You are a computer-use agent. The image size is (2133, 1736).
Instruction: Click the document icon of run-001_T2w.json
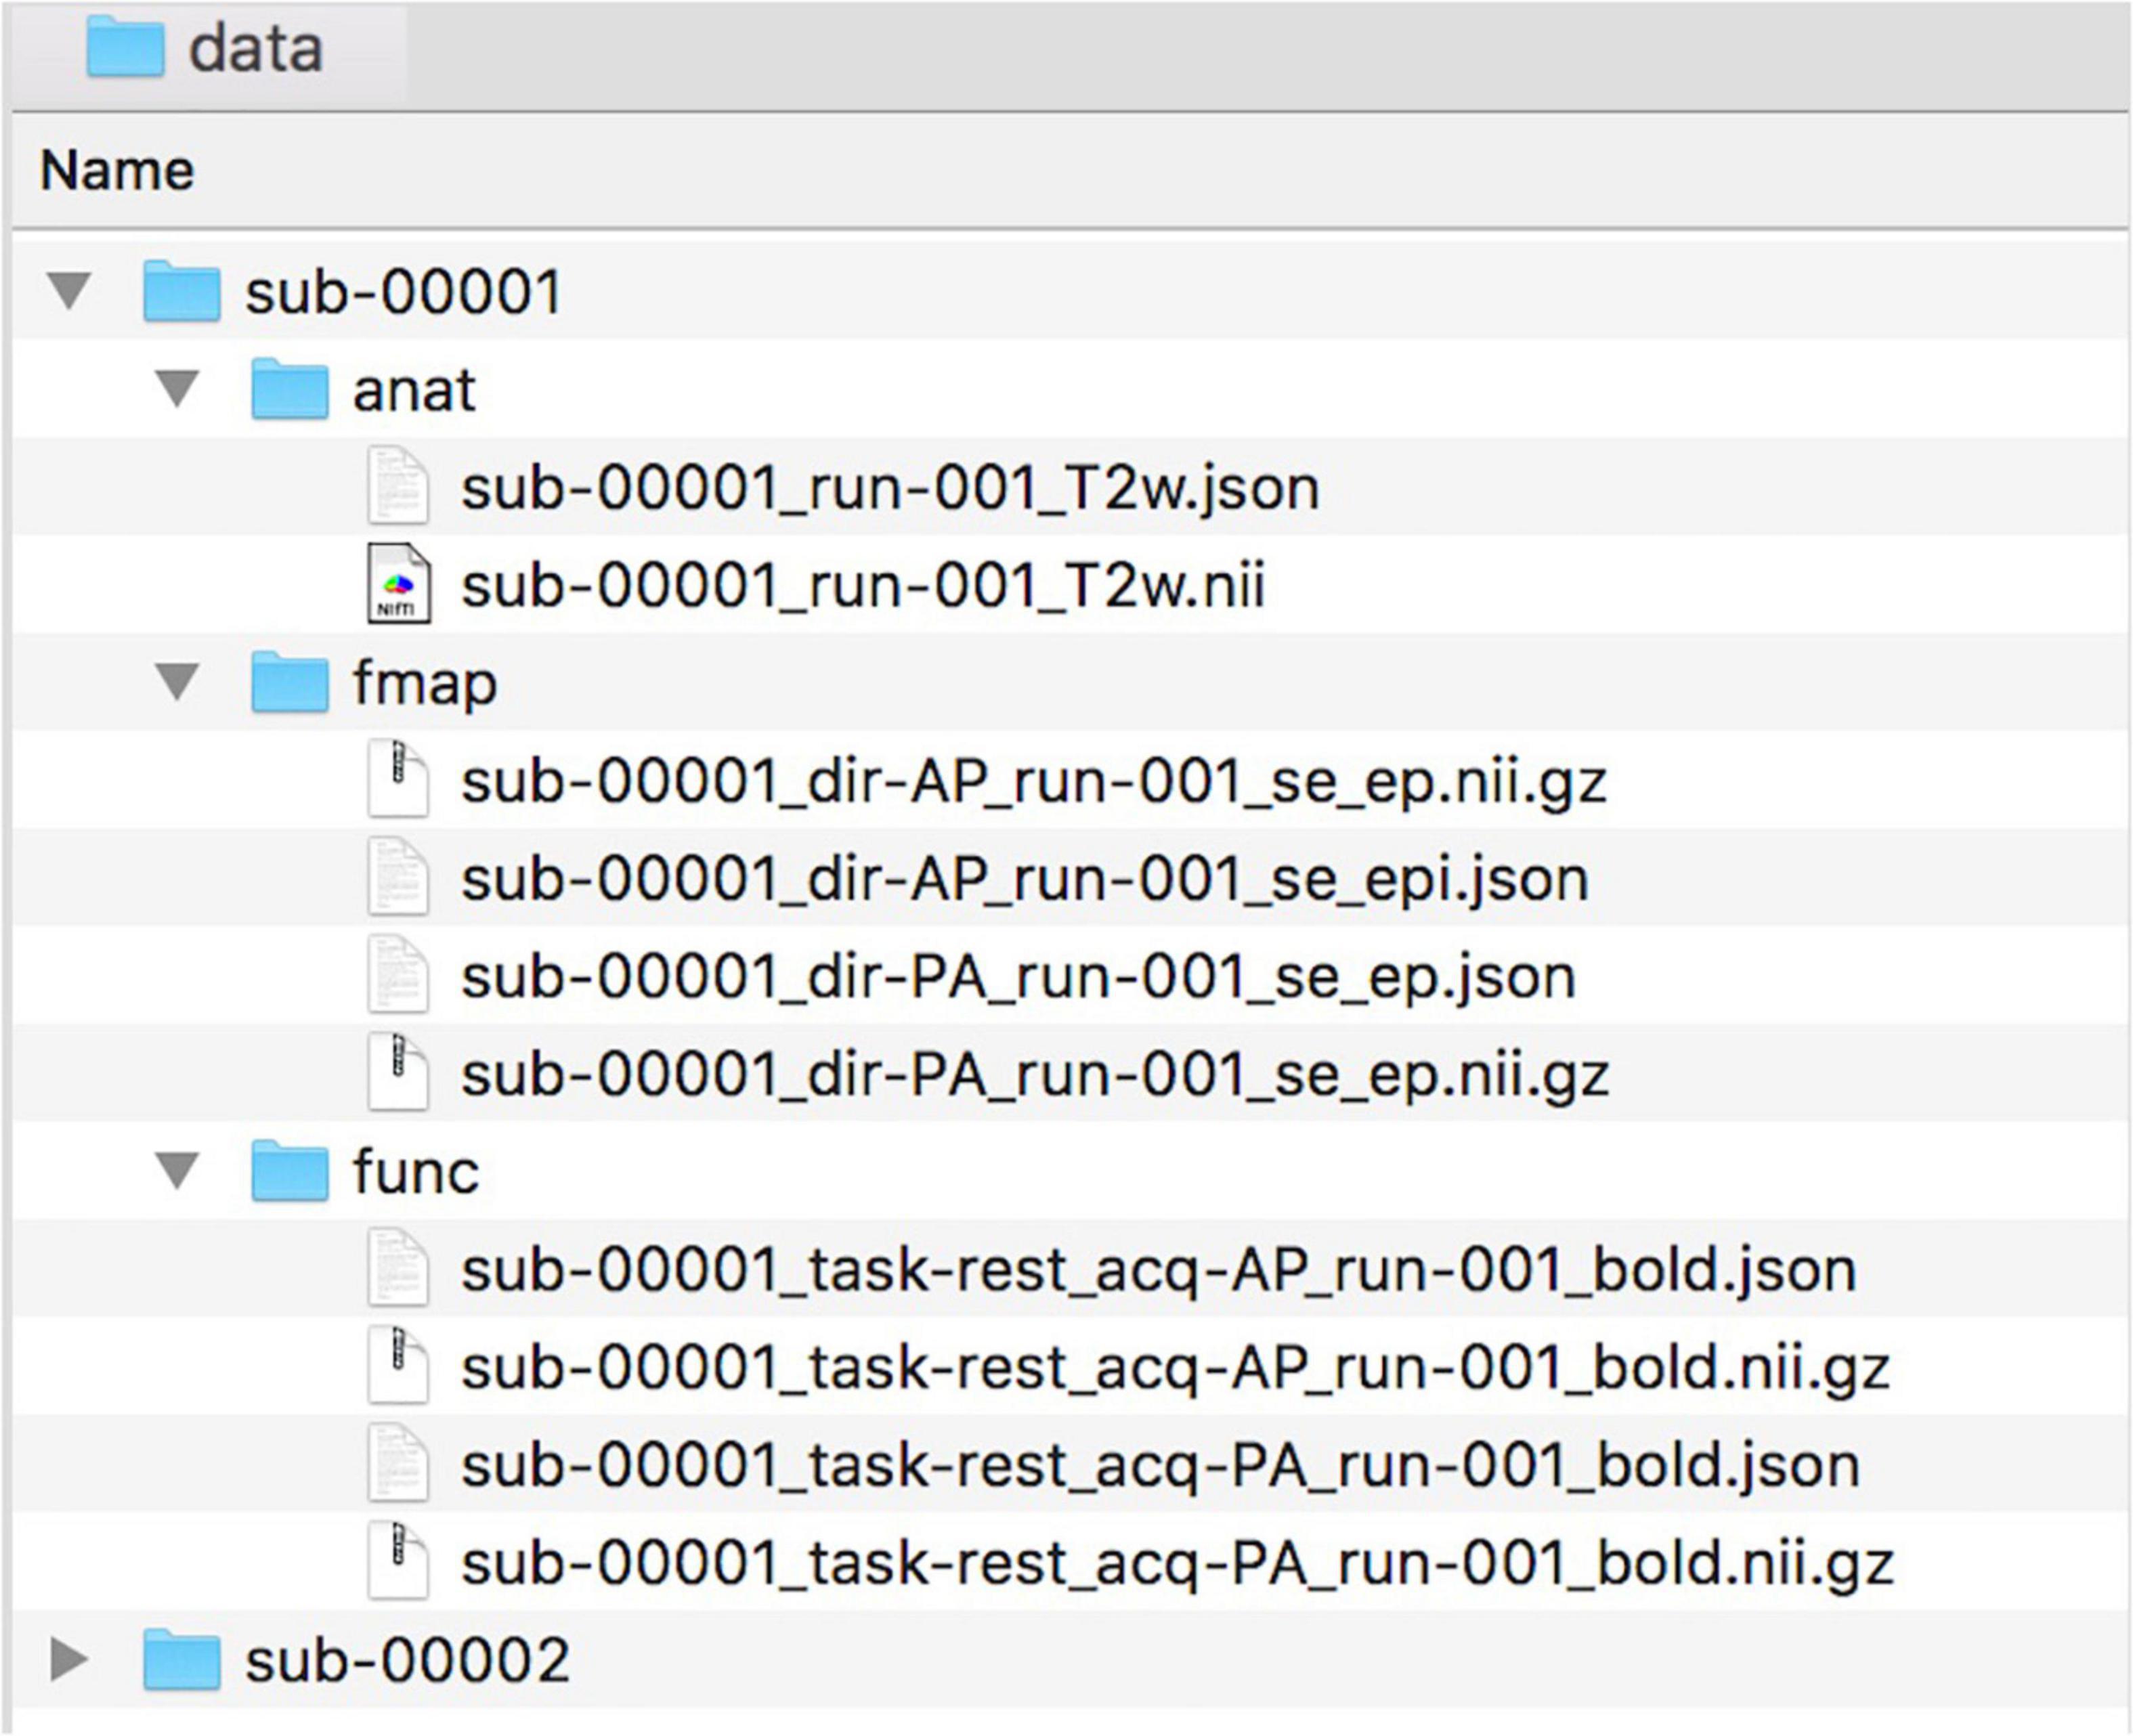pos(399,486)
